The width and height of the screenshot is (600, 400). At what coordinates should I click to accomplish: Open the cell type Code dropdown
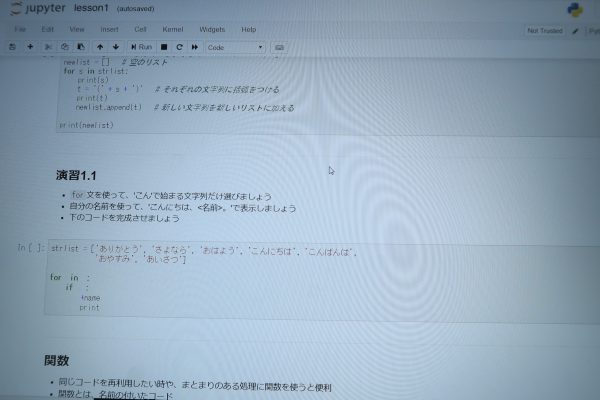(x=235, y=47)
